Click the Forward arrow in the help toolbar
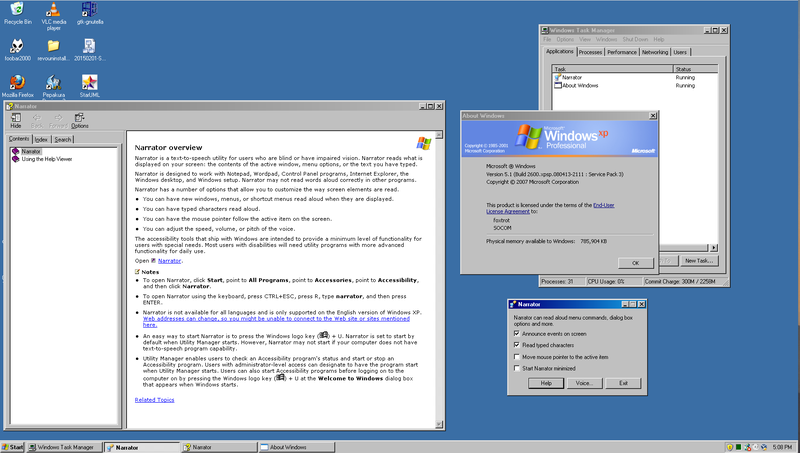 coord(58,120)
